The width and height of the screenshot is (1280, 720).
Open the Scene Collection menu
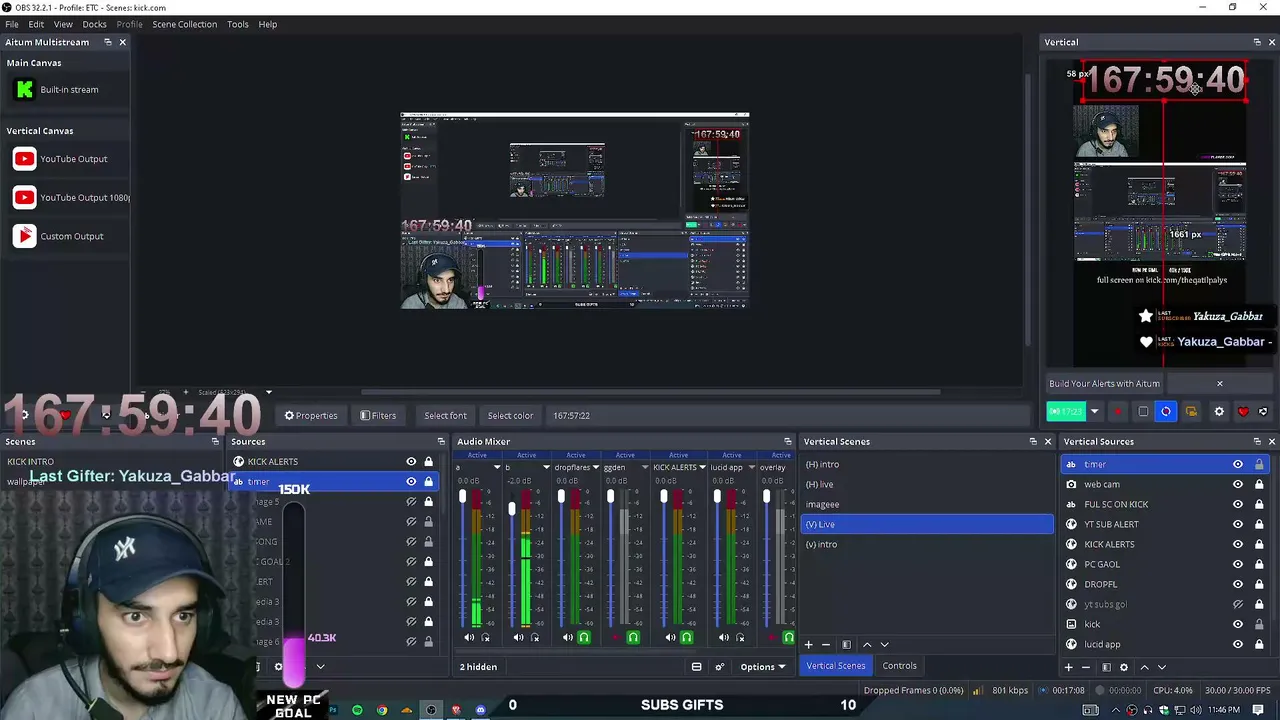184,24
